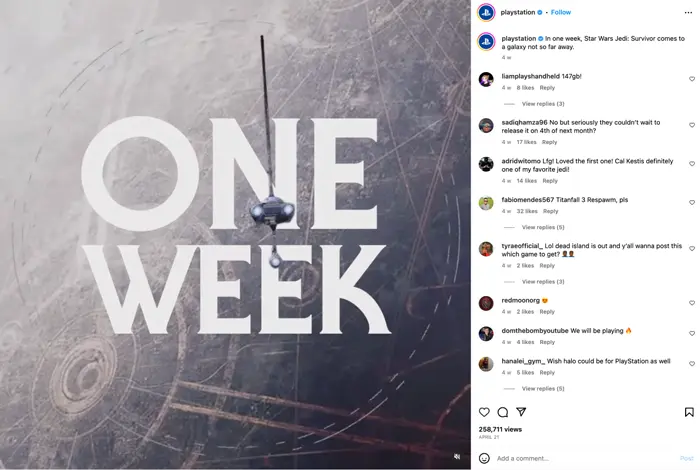
Task: Share post via paper plane icon
Action: pyautogui.click(x=521, y=412)
